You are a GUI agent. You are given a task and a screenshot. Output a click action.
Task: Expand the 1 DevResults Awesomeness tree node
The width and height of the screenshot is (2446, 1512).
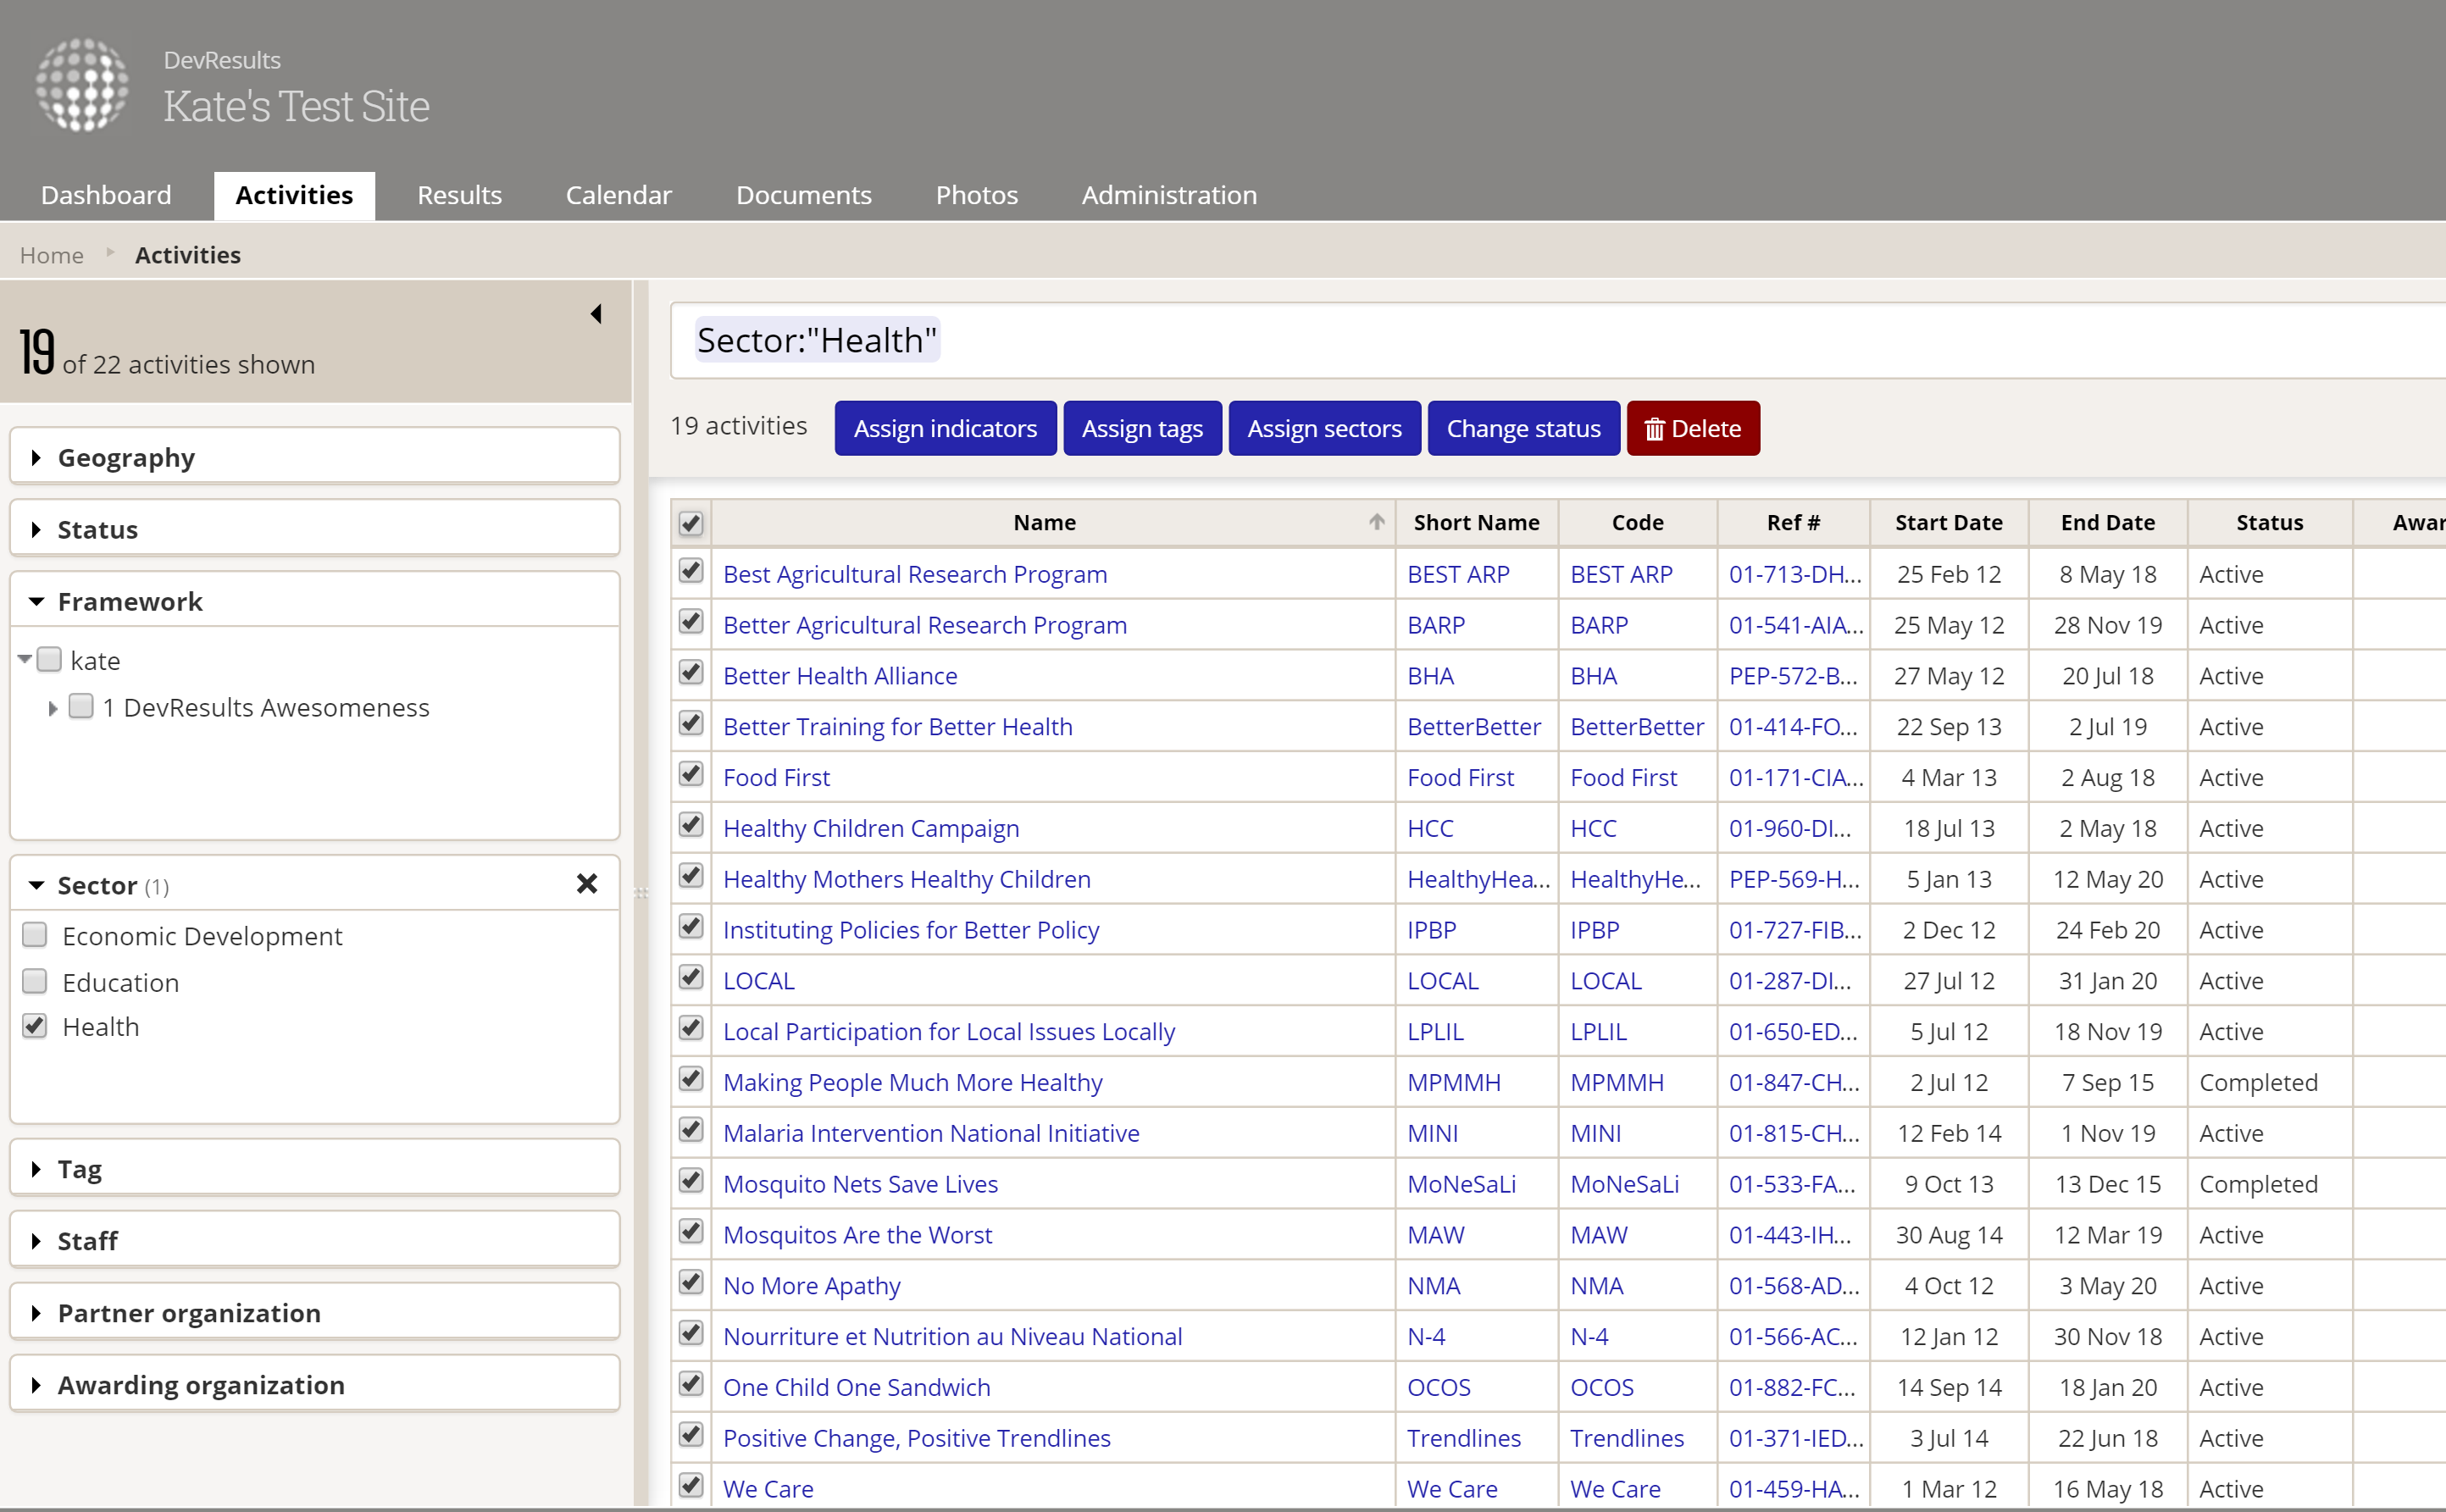coord(53,708)
